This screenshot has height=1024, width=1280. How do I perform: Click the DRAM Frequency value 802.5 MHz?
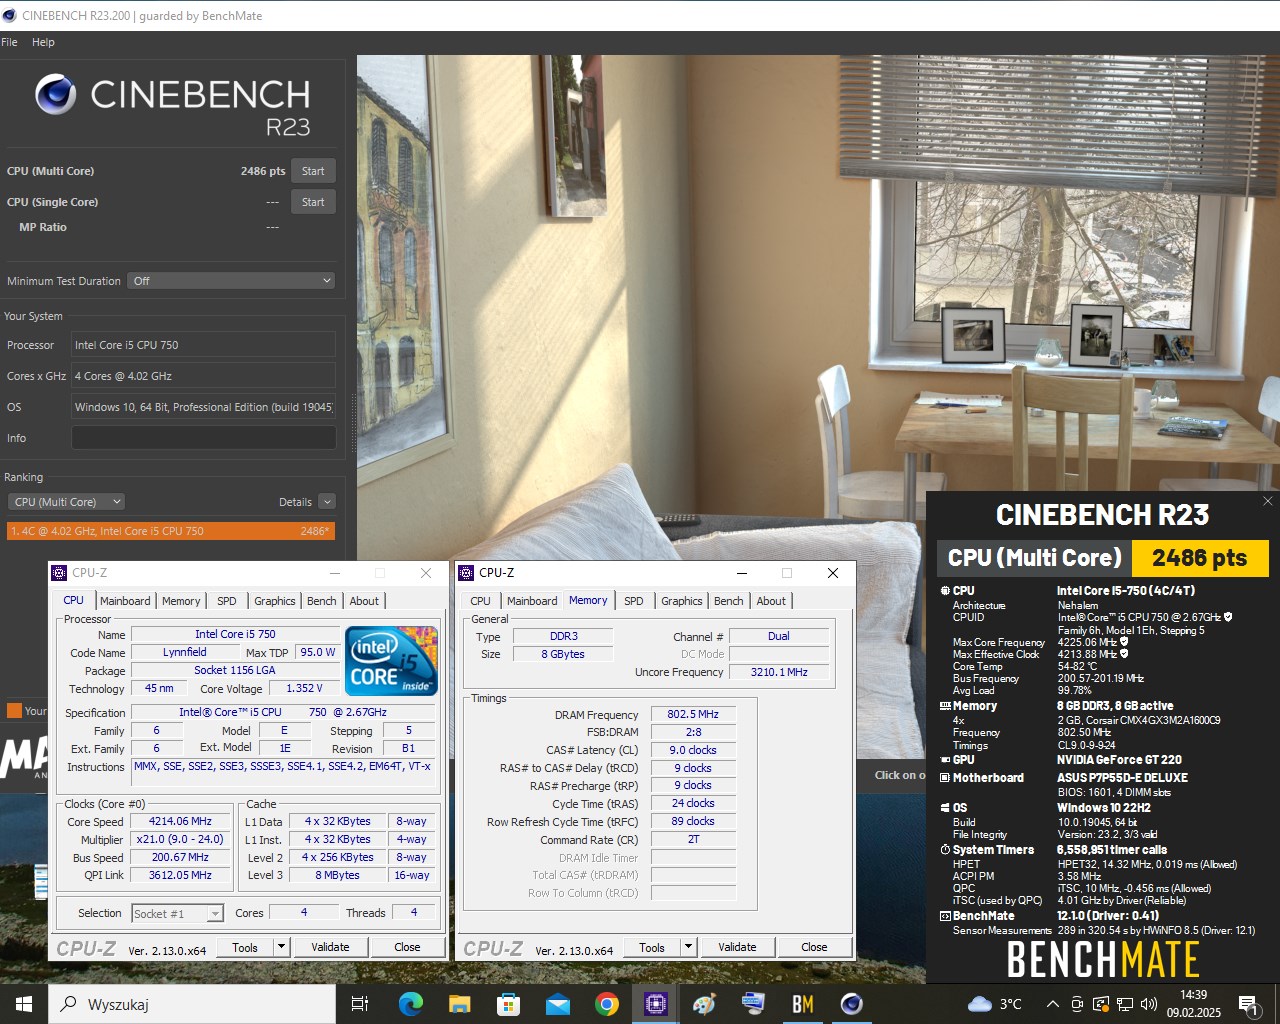[x=693, y=714]
